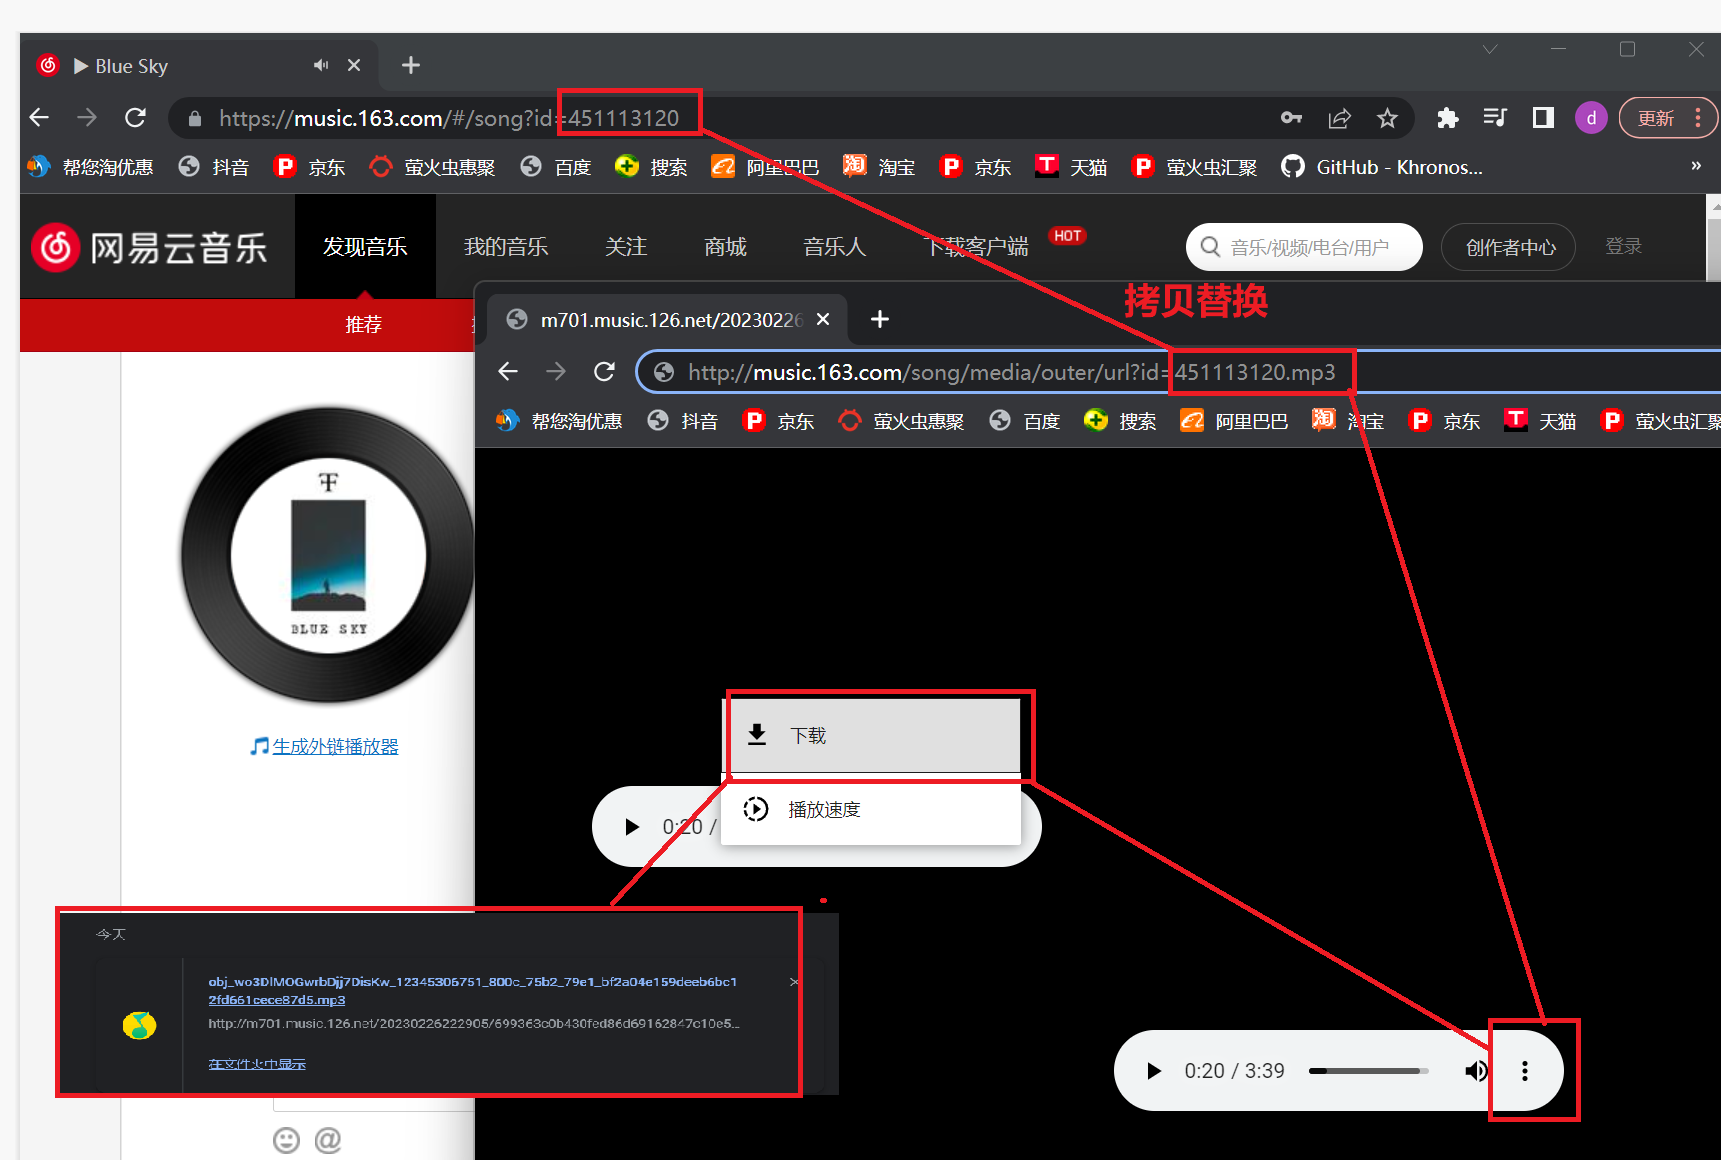Click the address bar with 451113120.mp3 URL
1721x1160 pixels.
pyautogui.click(x=1178, y=372)
